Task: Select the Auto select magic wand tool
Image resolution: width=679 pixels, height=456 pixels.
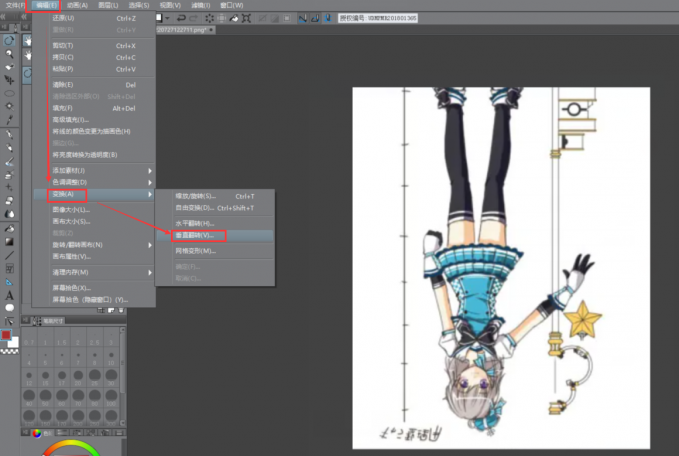Action: pyautogui.click(x=9, y=106)
